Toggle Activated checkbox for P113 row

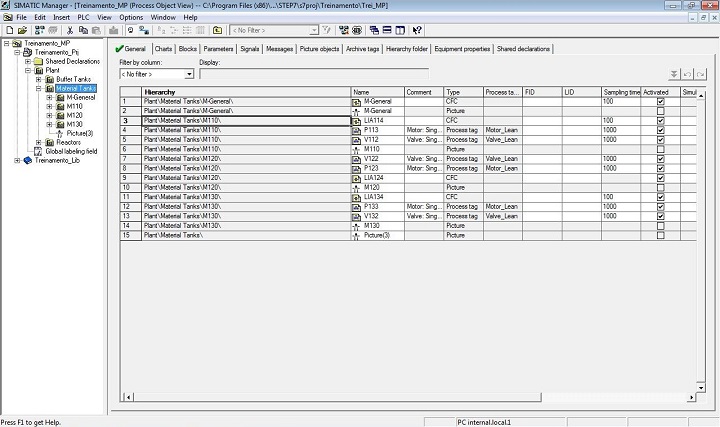[660, 130]
